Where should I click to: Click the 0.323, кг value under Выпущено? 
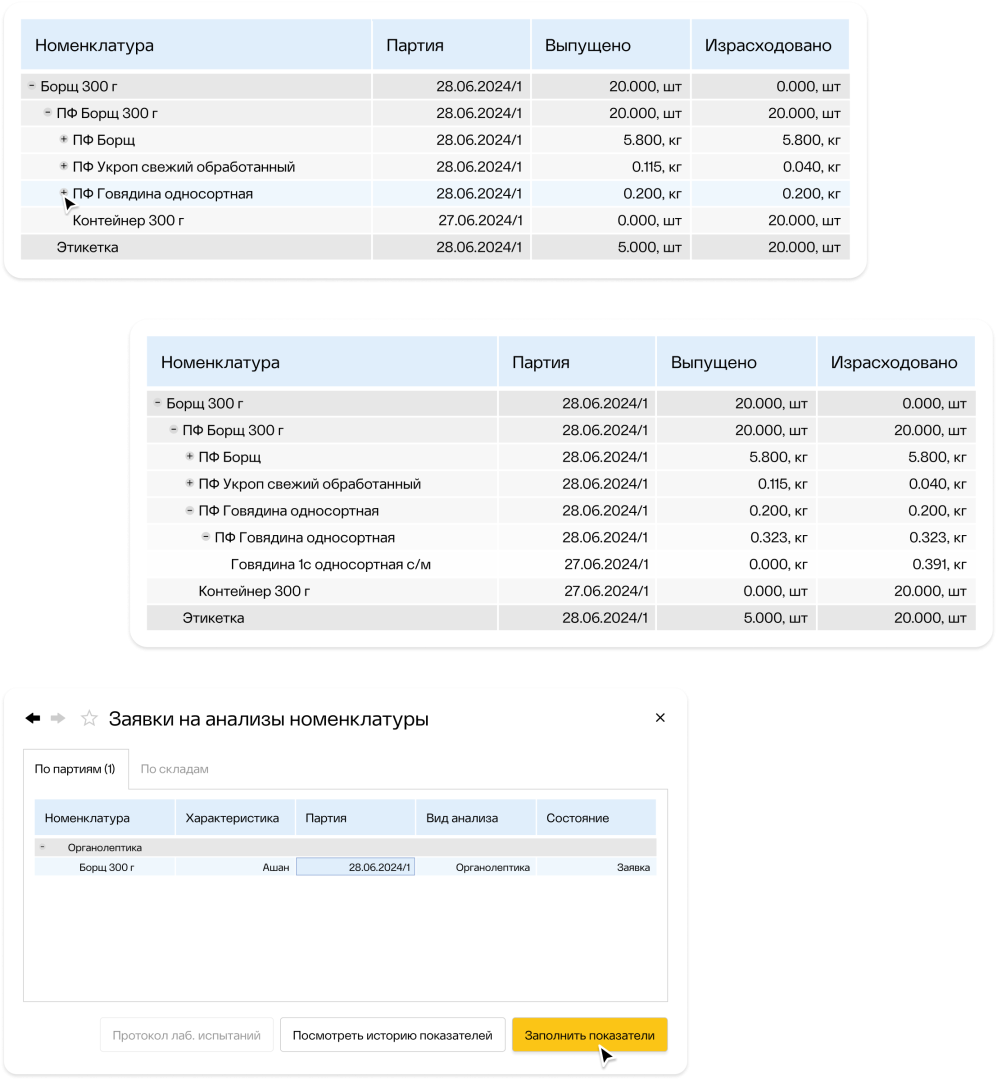(778, 537)
